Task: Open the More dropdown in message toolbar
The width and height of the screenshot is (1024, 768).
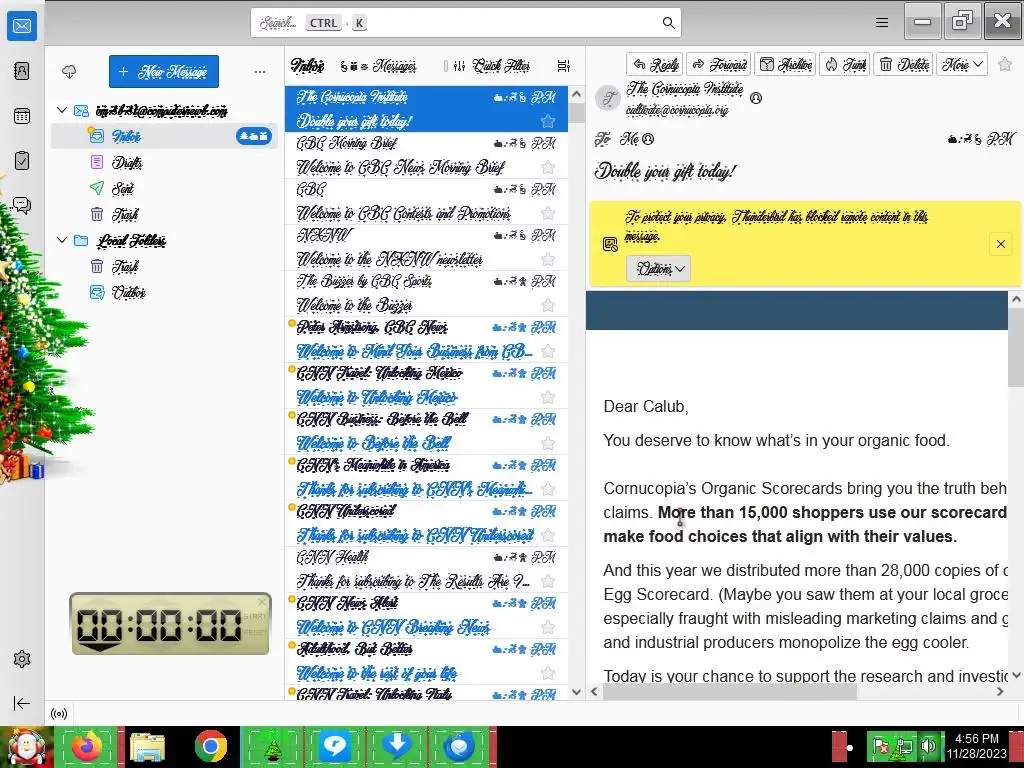Action: [x=962, y=64]
